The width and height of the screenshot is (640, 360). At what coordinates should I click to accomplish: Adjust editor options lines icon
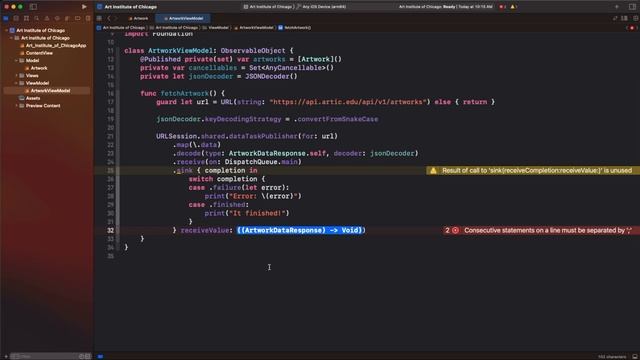tap(624, 18)
